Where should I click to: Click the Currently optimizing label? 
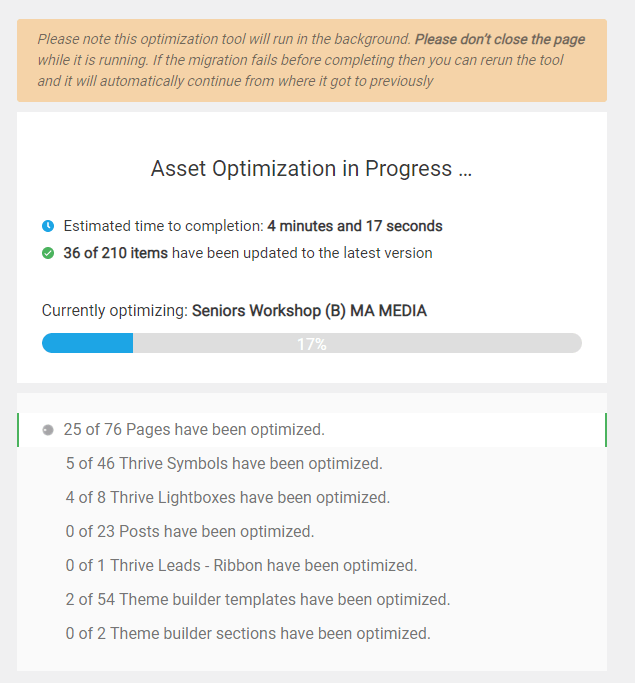[x=115, y=311]
